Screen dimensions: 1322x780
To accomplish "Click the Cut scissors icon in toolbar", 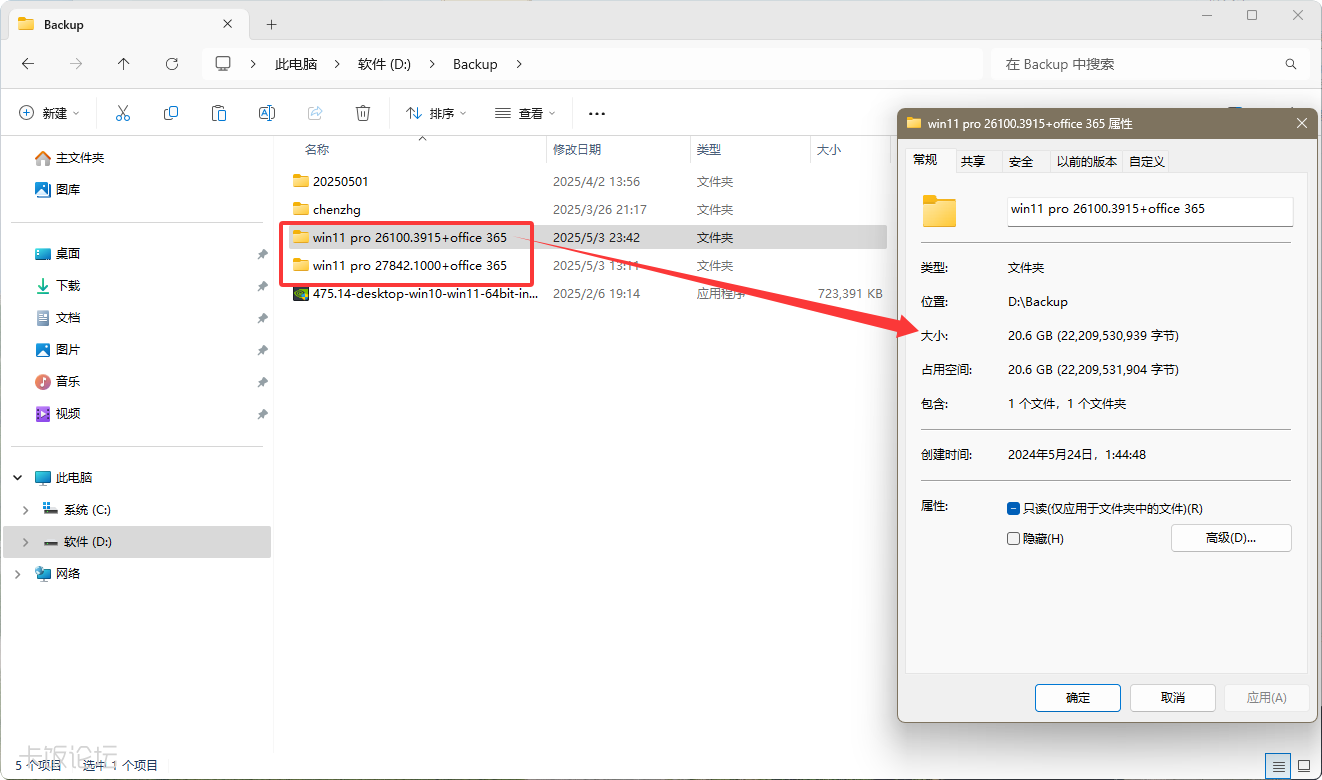I will tap(123, 113).
